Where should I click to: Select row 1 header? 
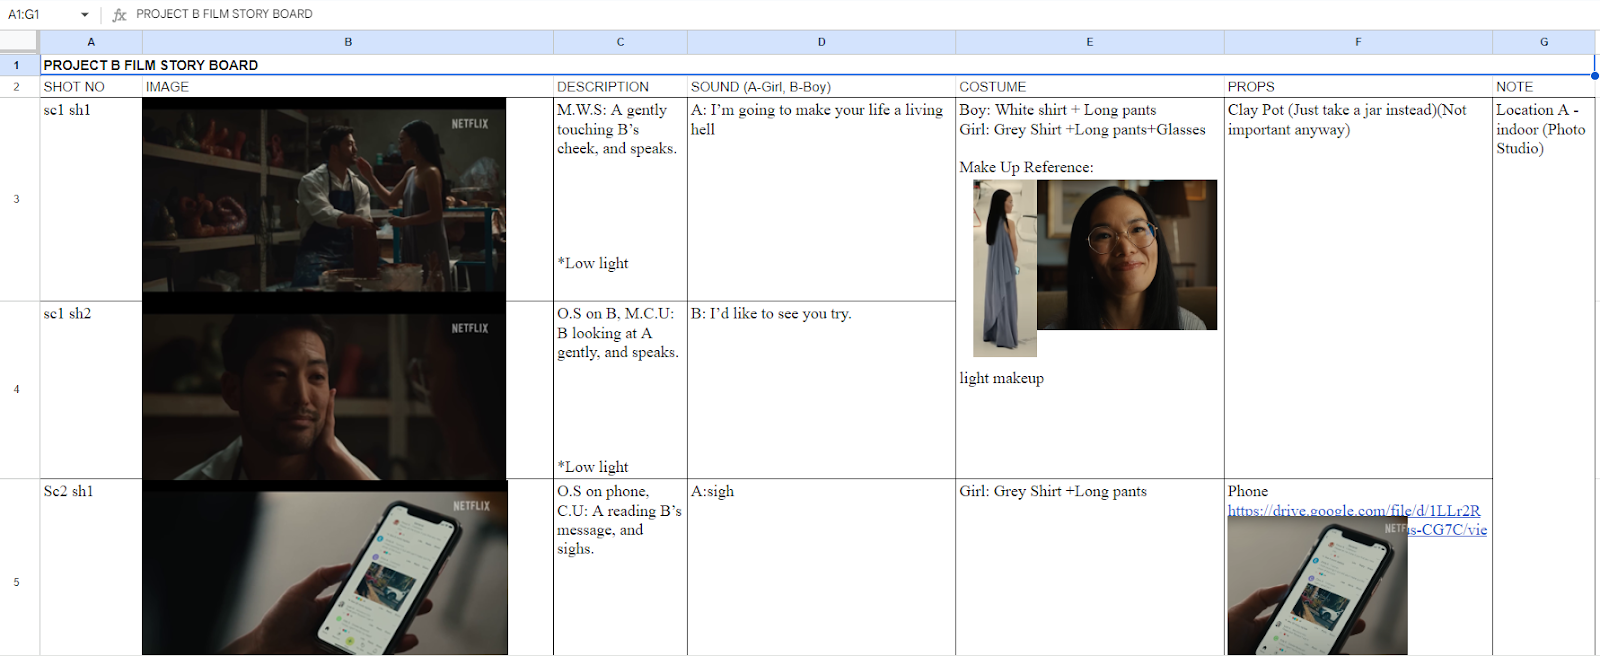coord(19,65)
